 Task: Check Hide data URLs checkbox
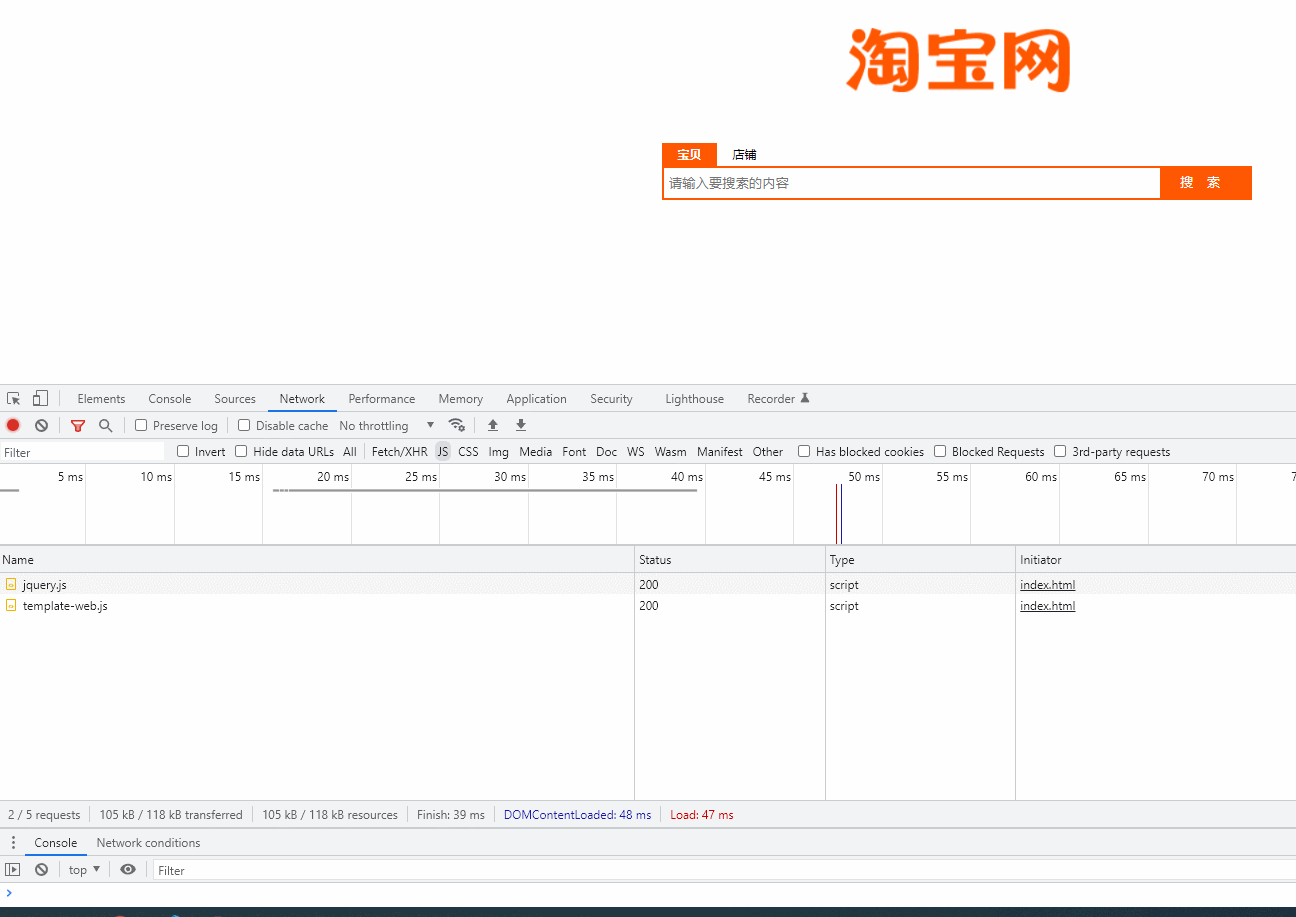click(241, 451)
